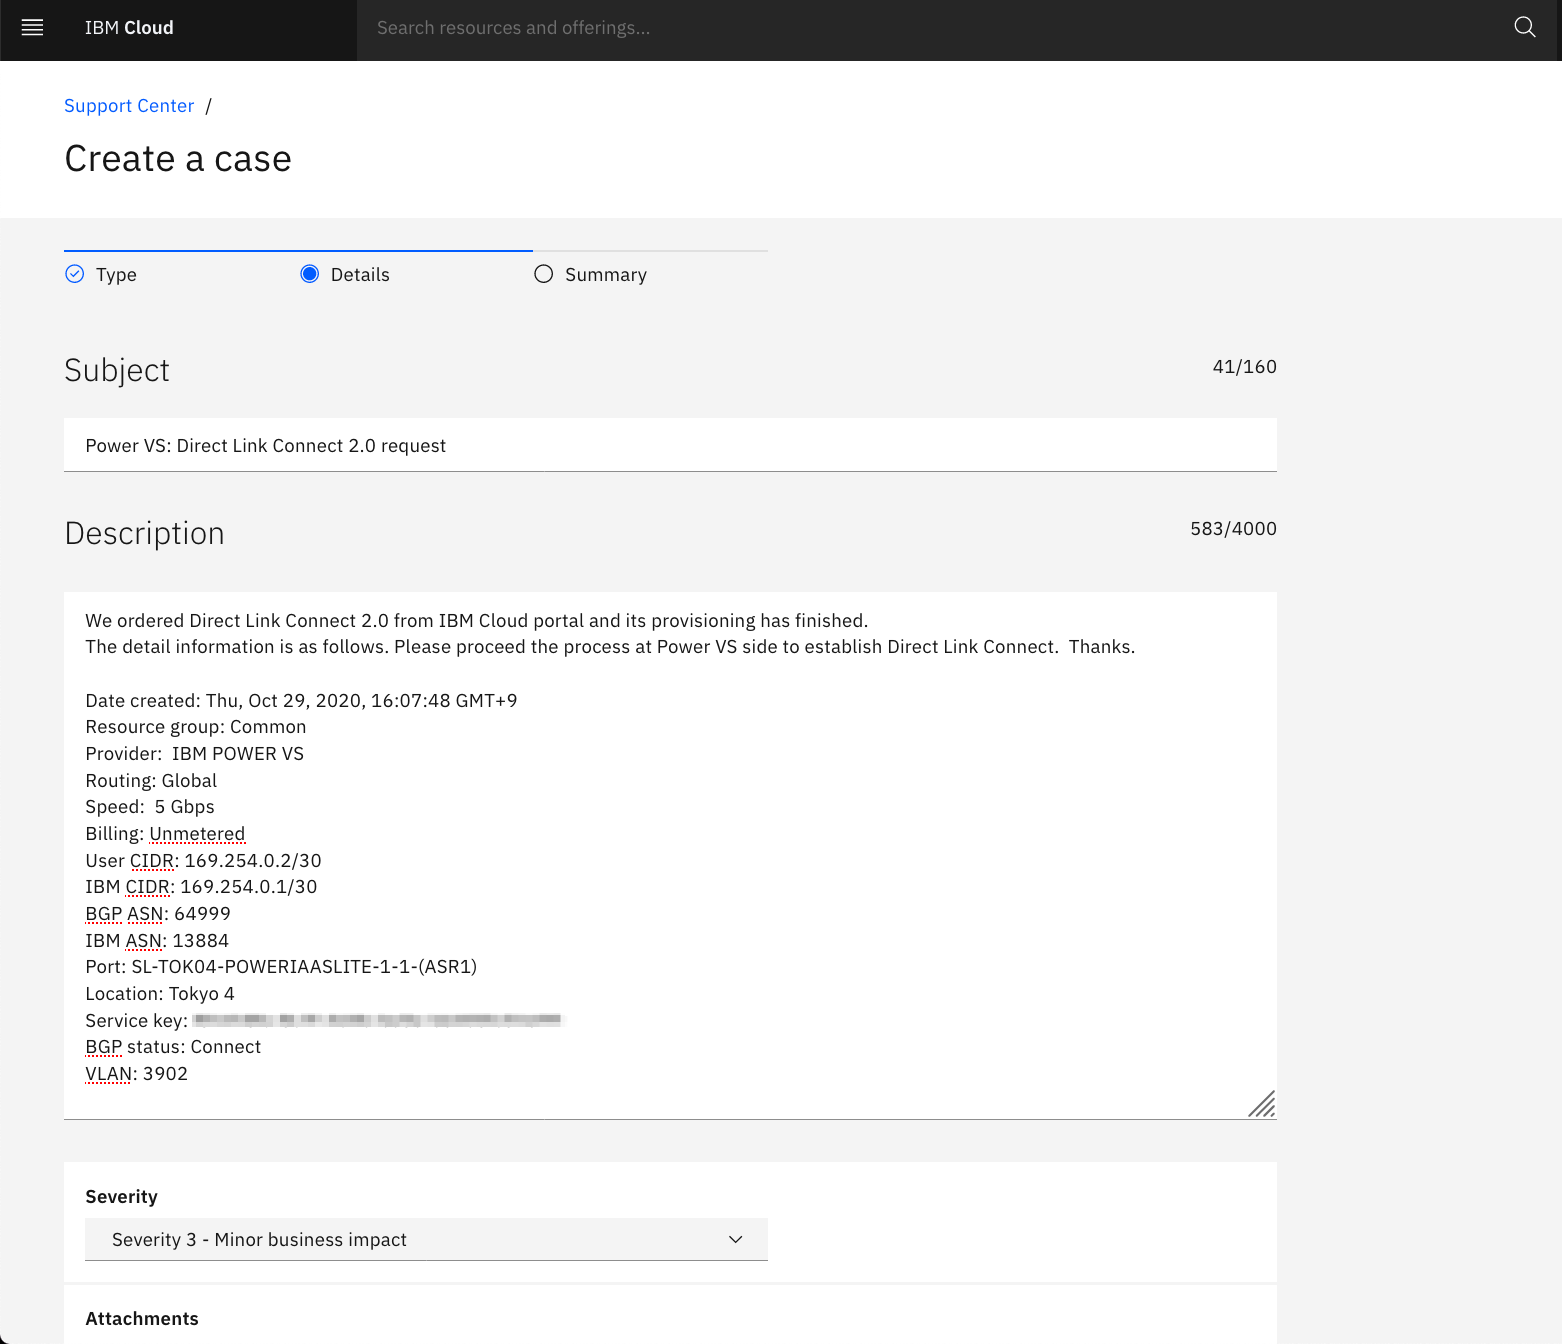Image resolution: width=1562 pixels, height=1344 pixels.
Task: Click the Description character count 583/4000
Action: coord(1233,529)
